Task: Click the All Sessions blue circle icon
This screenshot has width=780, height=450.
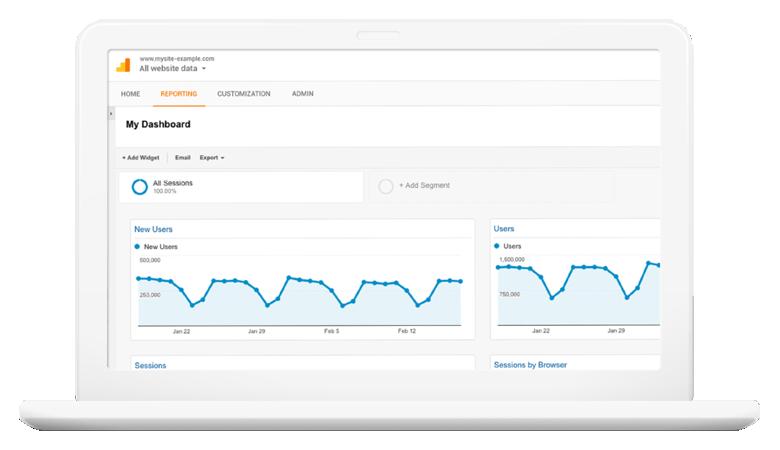Action: coord(139,186)
